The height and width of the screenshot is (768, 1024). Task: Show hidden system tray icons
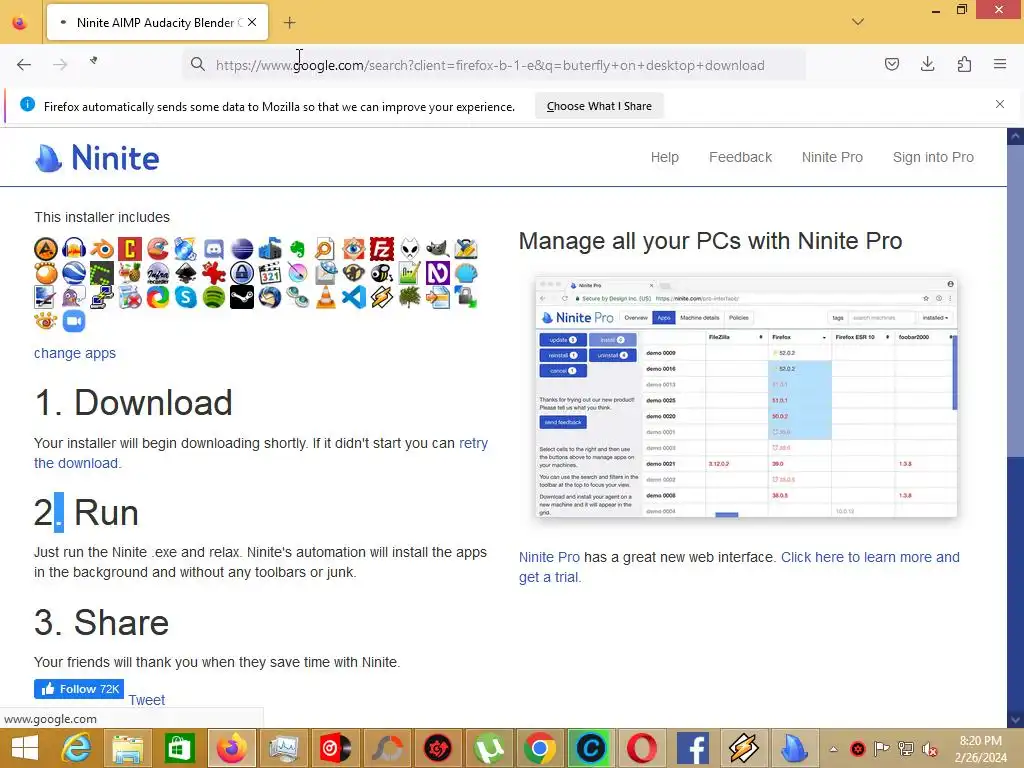coord(833,749)
